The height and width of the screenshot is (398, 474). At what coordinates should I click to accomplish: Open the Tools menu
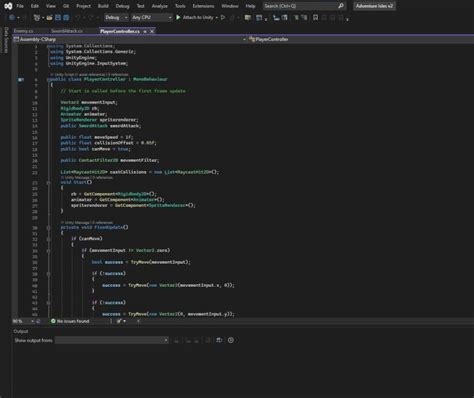tap(180, 6)
